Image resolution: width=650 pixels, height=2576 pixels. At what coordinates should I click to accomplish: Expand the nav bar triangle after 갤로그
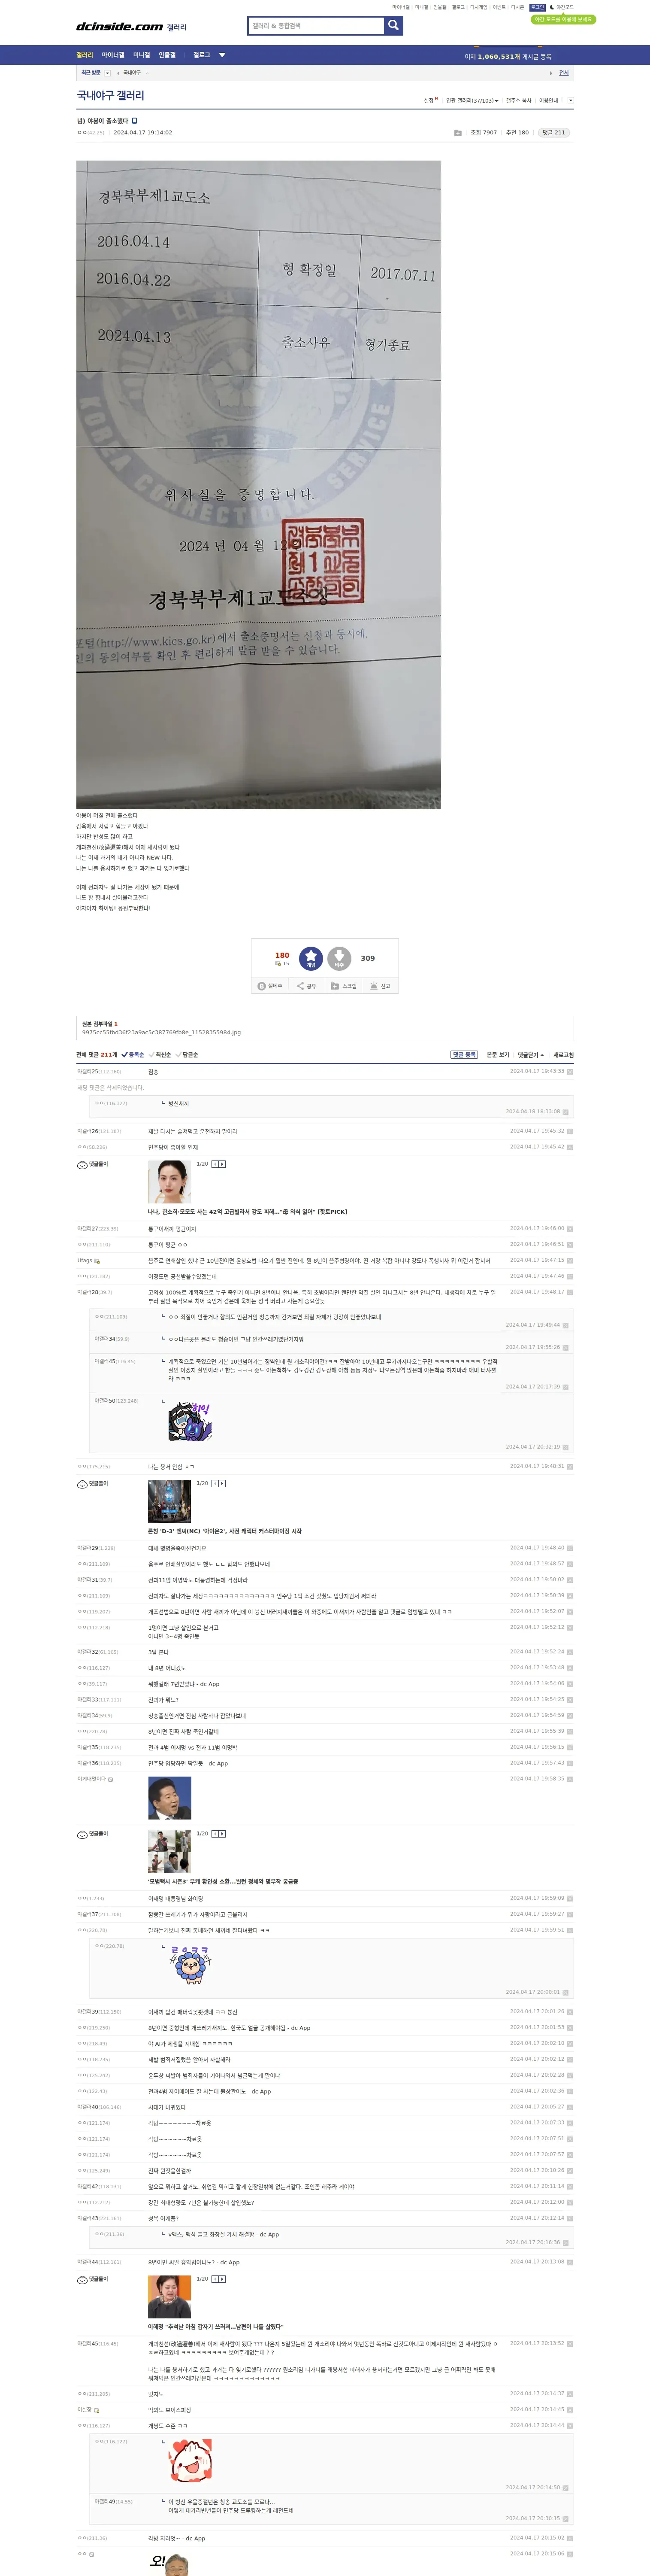click(x=222, y=55)
